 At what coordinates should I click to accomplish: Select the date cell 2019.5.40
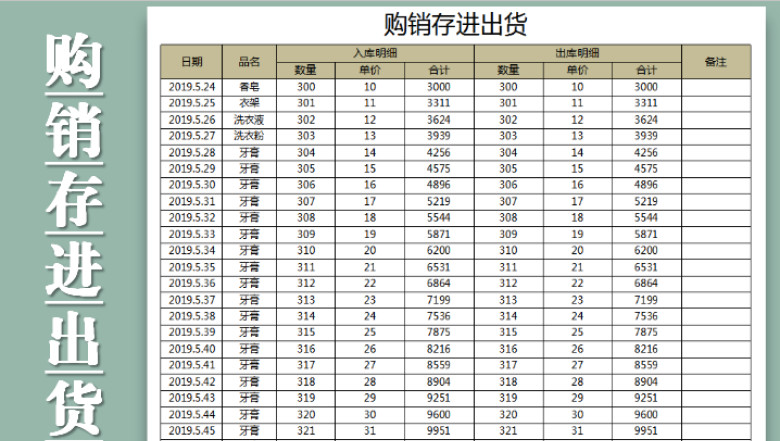(x=192, y=349)
